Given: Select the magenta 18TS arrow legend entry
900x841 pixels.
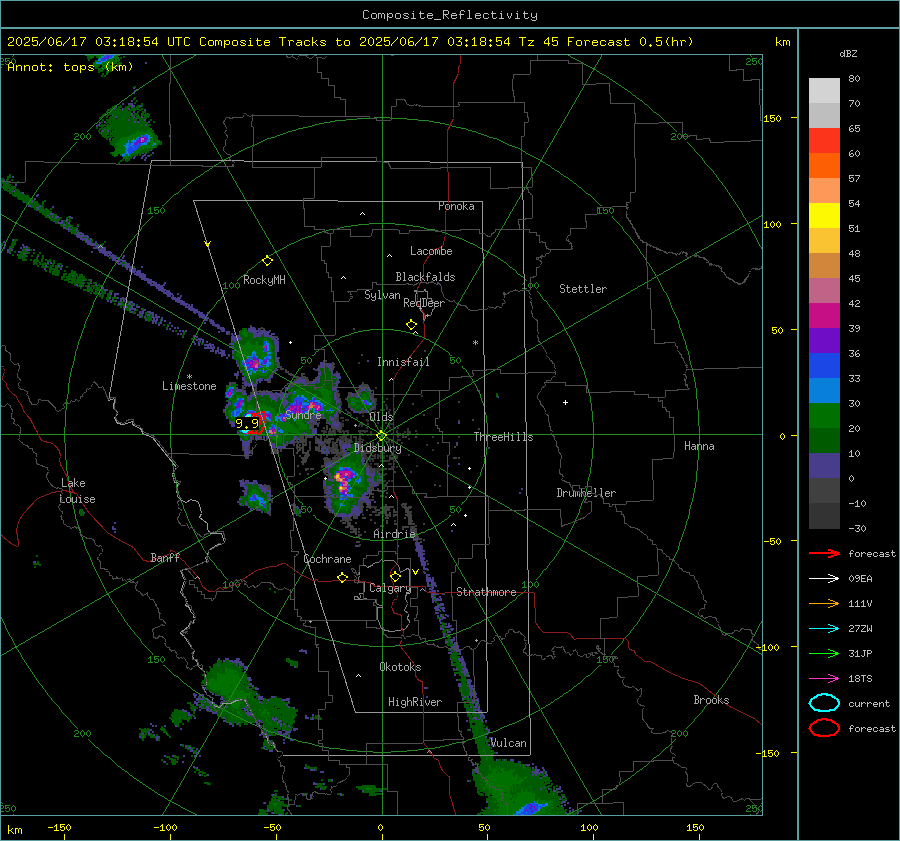Looking at the screenshot, I should (x=824, y=679).
